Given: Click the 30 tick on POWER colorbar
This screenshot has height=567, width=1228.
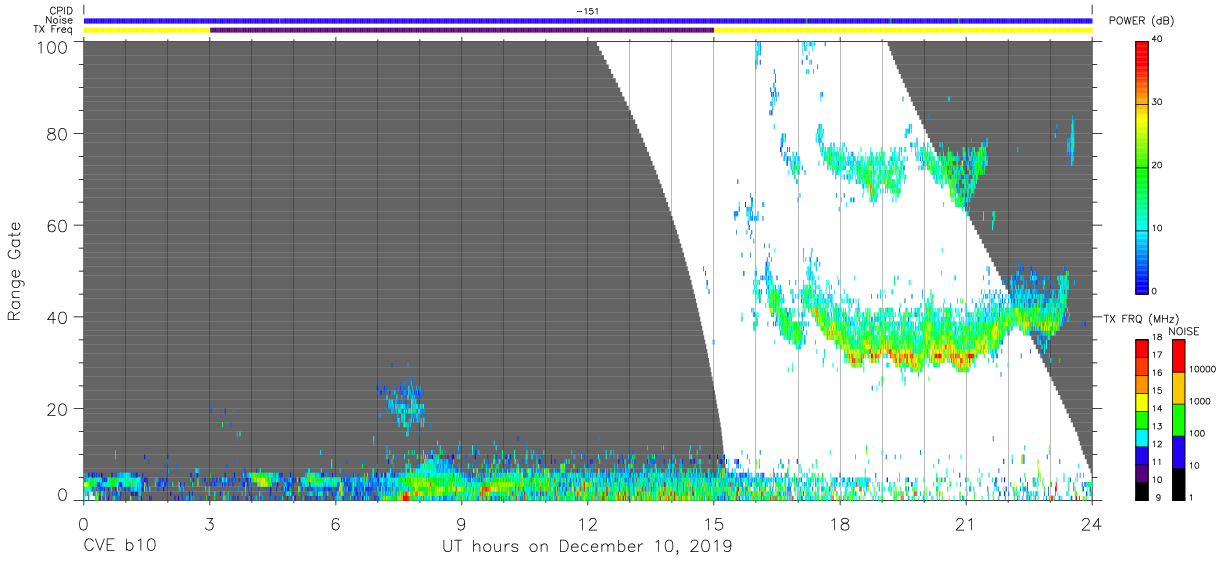Looking at the screenshot, I should (1157, 102).
